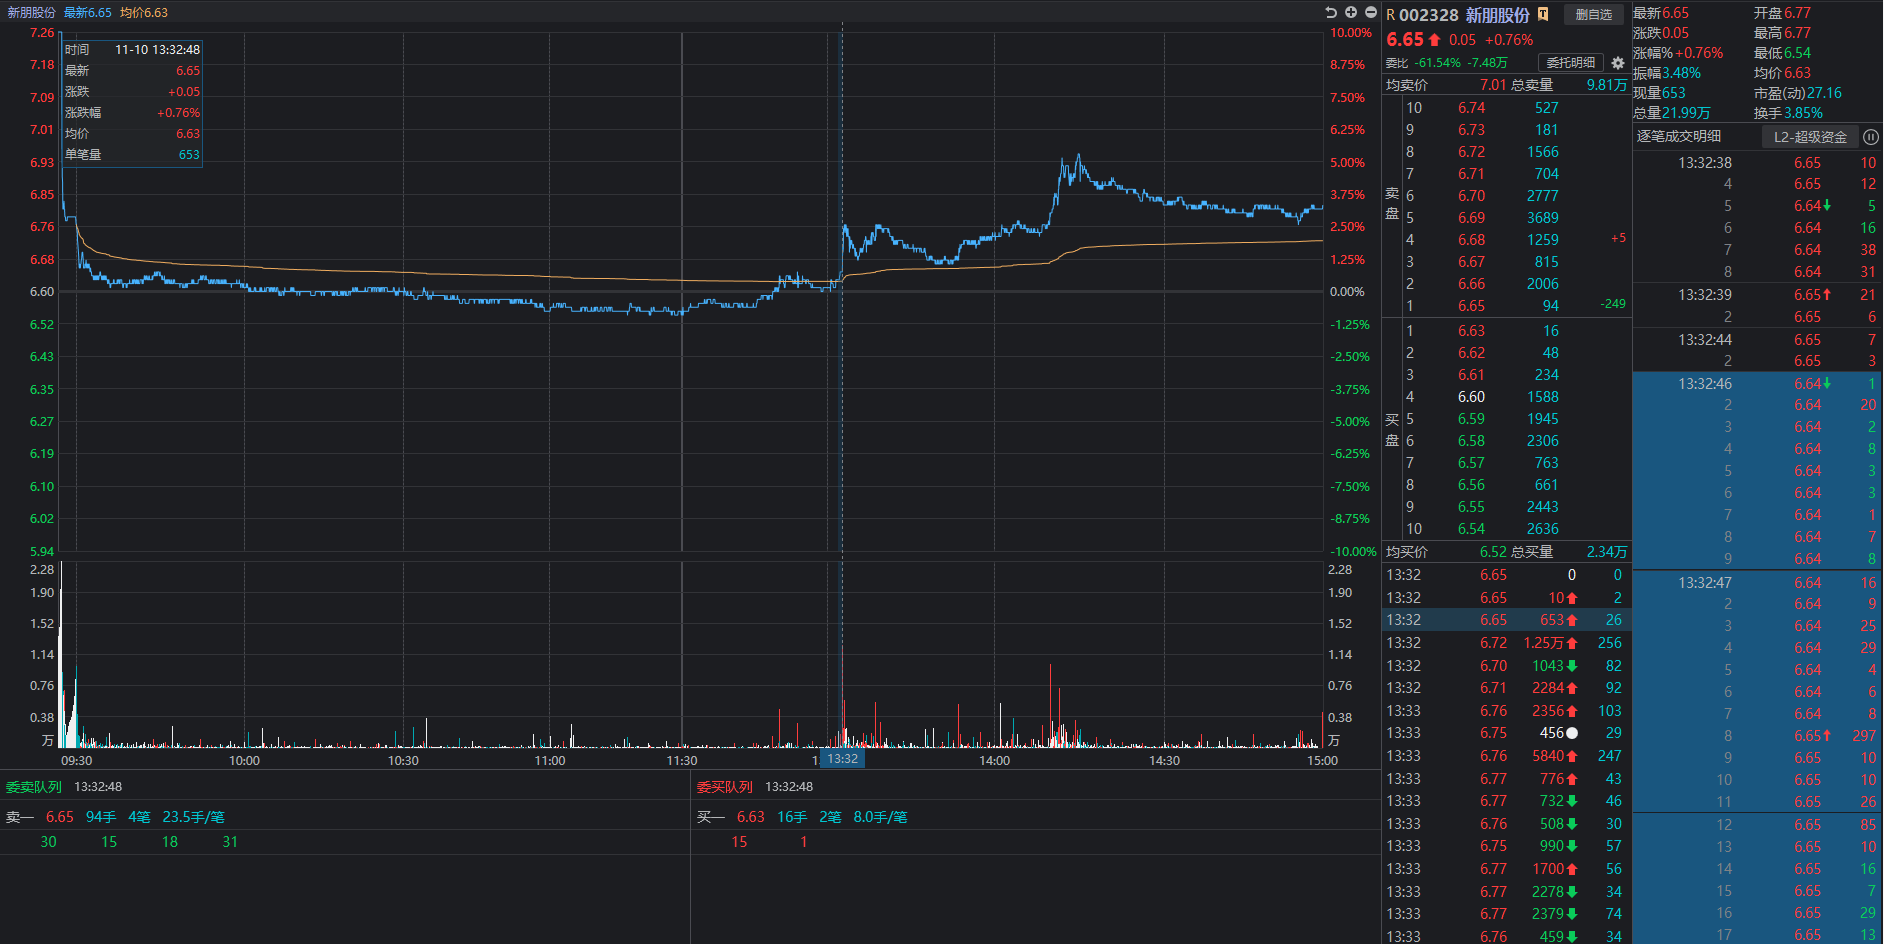Switch to L2-超级资金 tab
This screenshot has width=1884, height=944.
[x=1810, y=137]
